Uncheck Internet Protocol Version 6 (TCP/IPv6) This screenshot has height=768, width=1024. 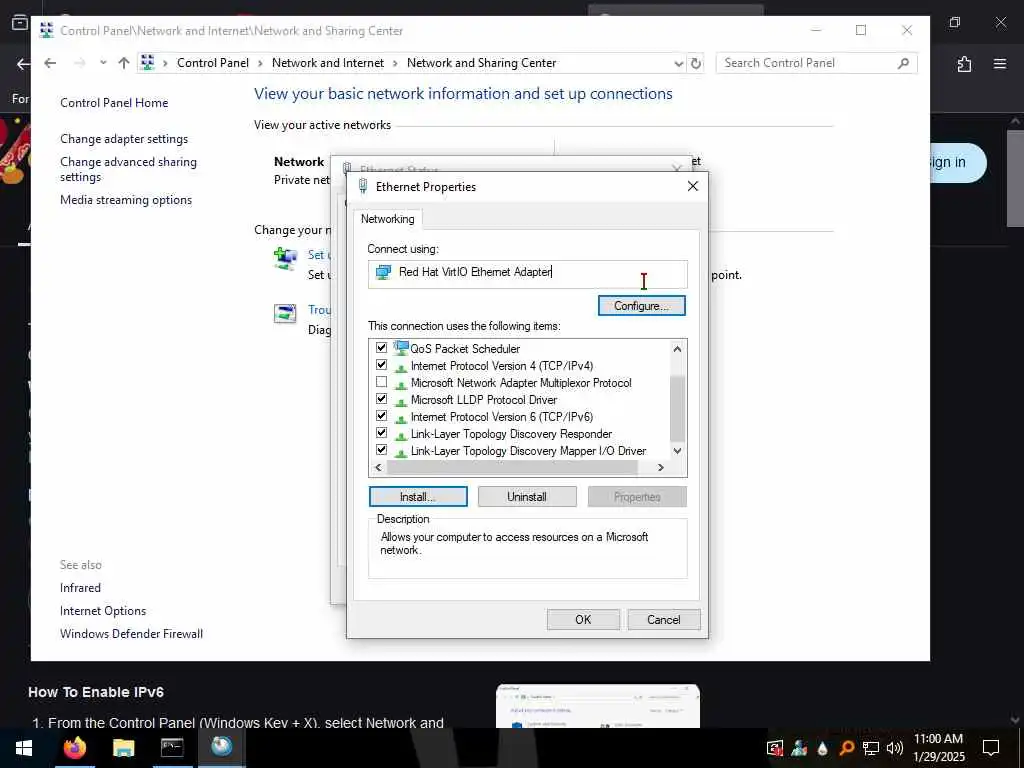tap(381, 415)
